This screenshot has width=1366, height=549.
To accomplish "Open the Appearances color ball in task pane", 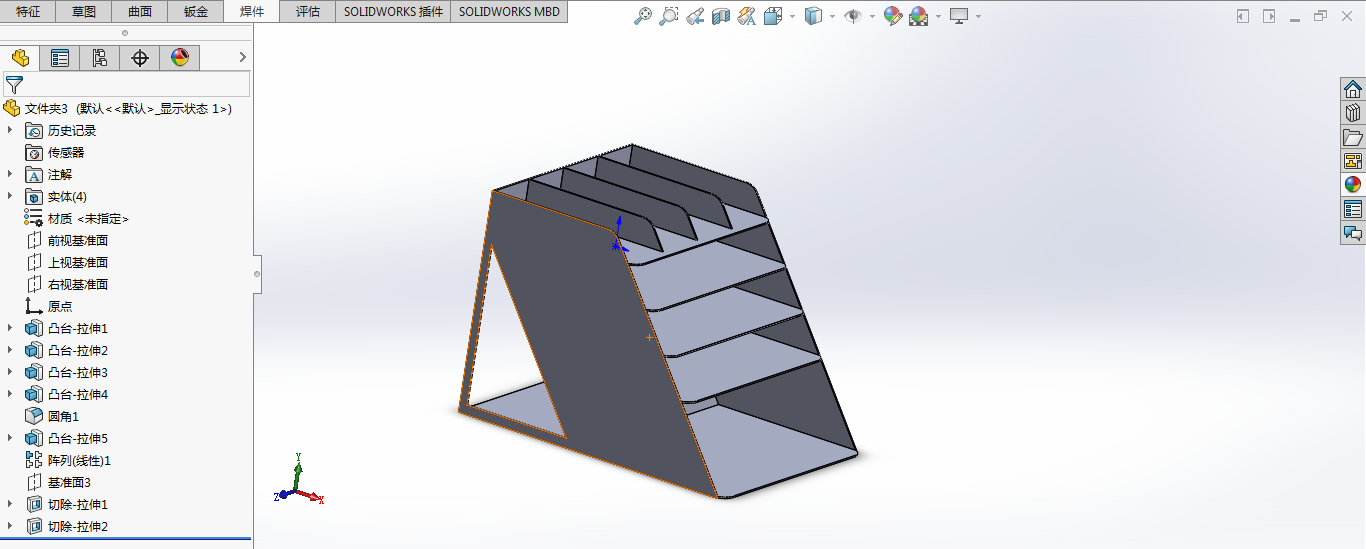I will [1353, 185].
